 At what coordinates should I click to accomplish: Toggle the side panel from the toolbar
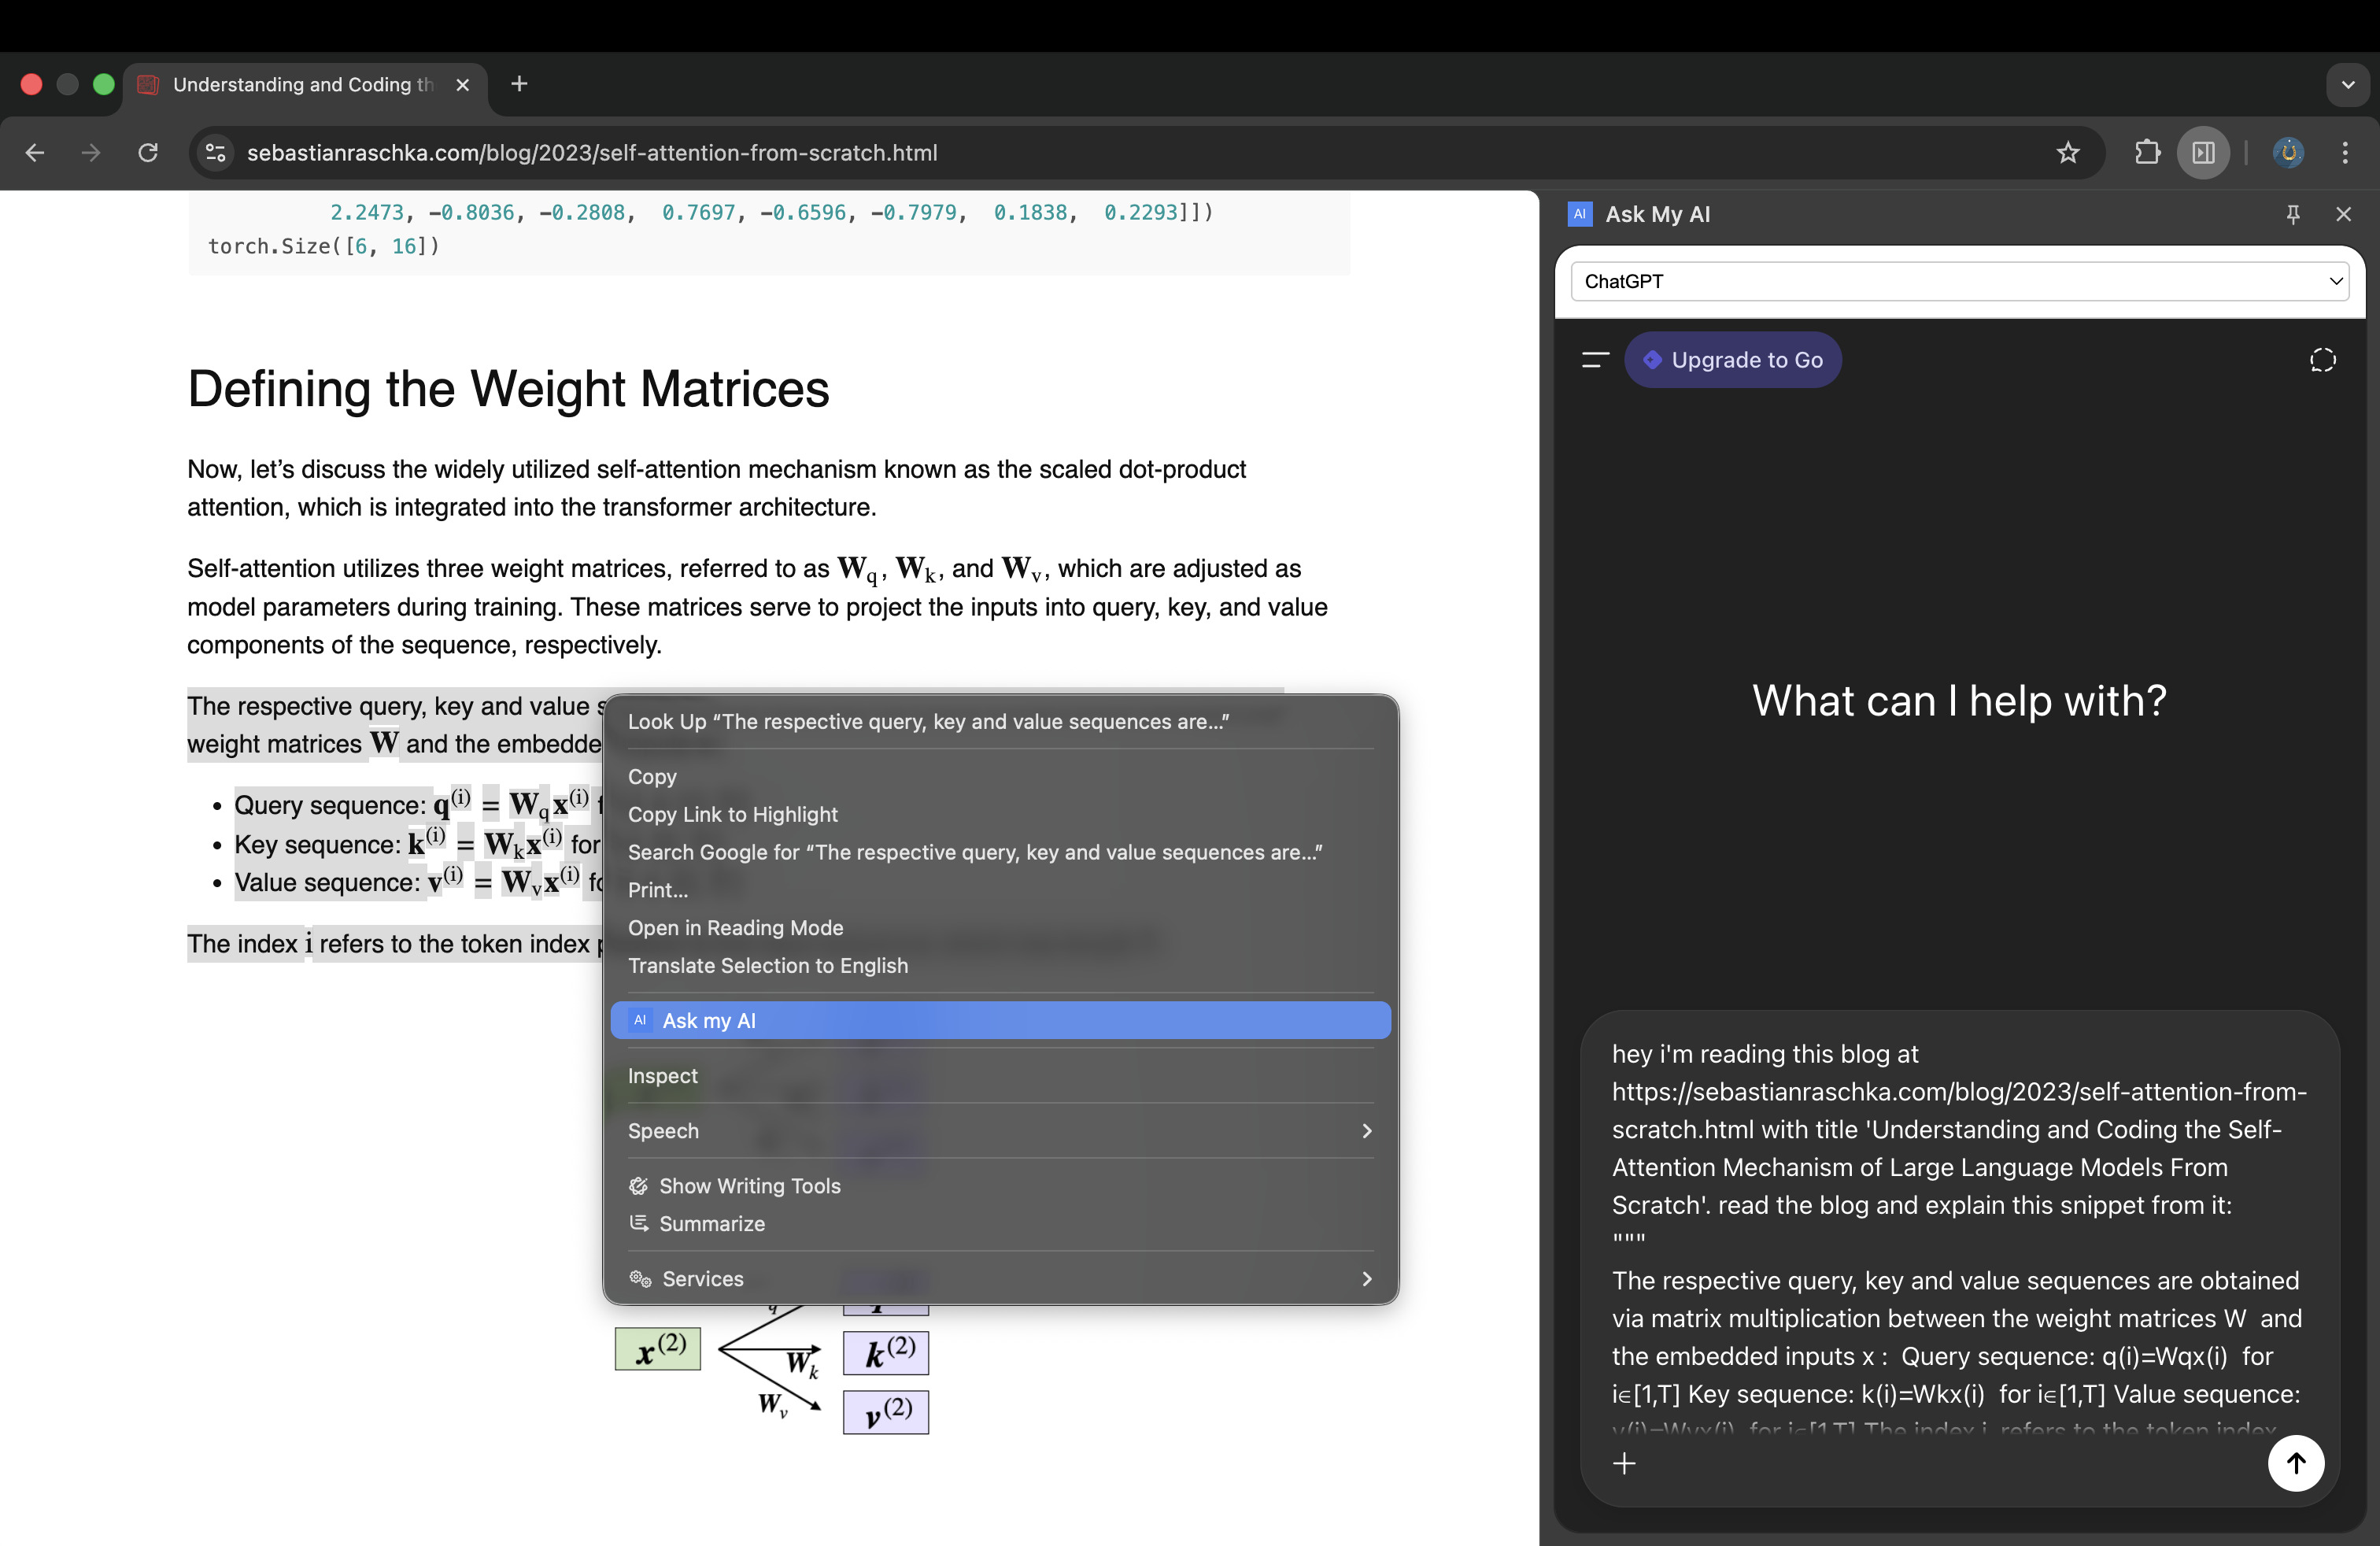2203,153
